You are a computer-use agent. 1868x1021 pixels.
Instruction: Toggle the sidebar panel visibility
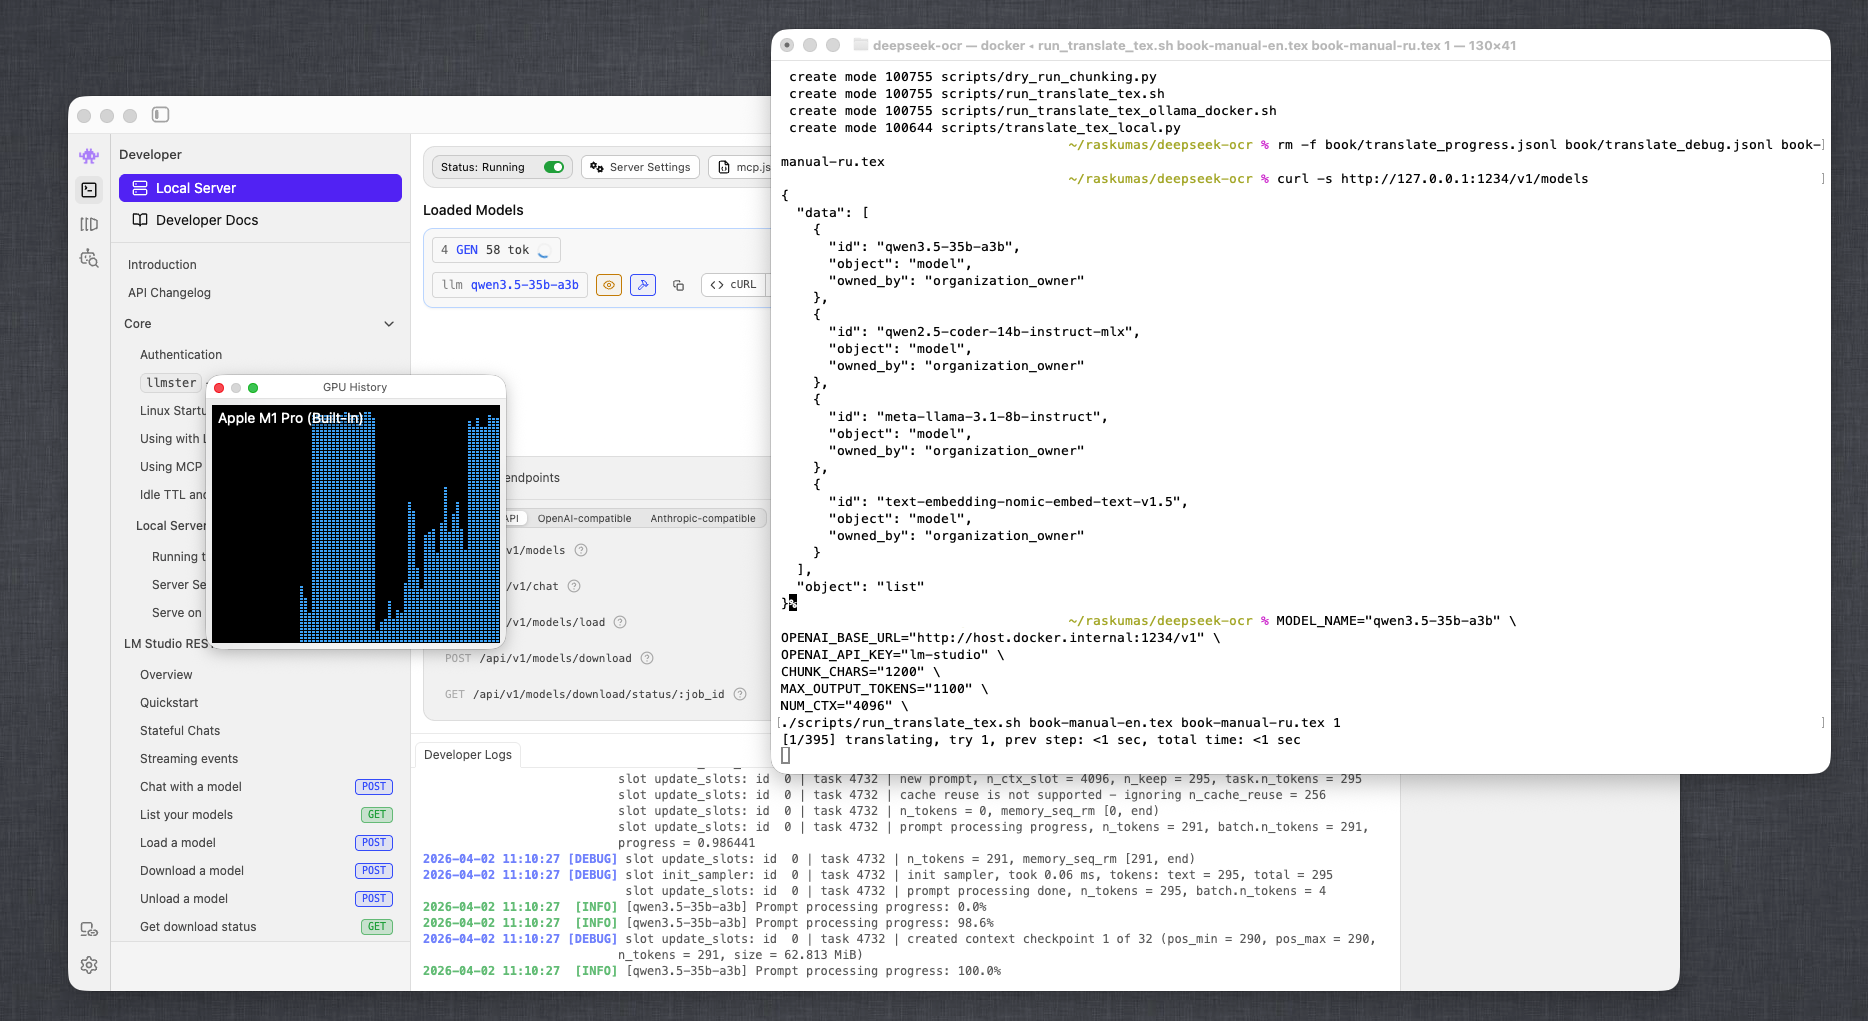tap(160, 115)
